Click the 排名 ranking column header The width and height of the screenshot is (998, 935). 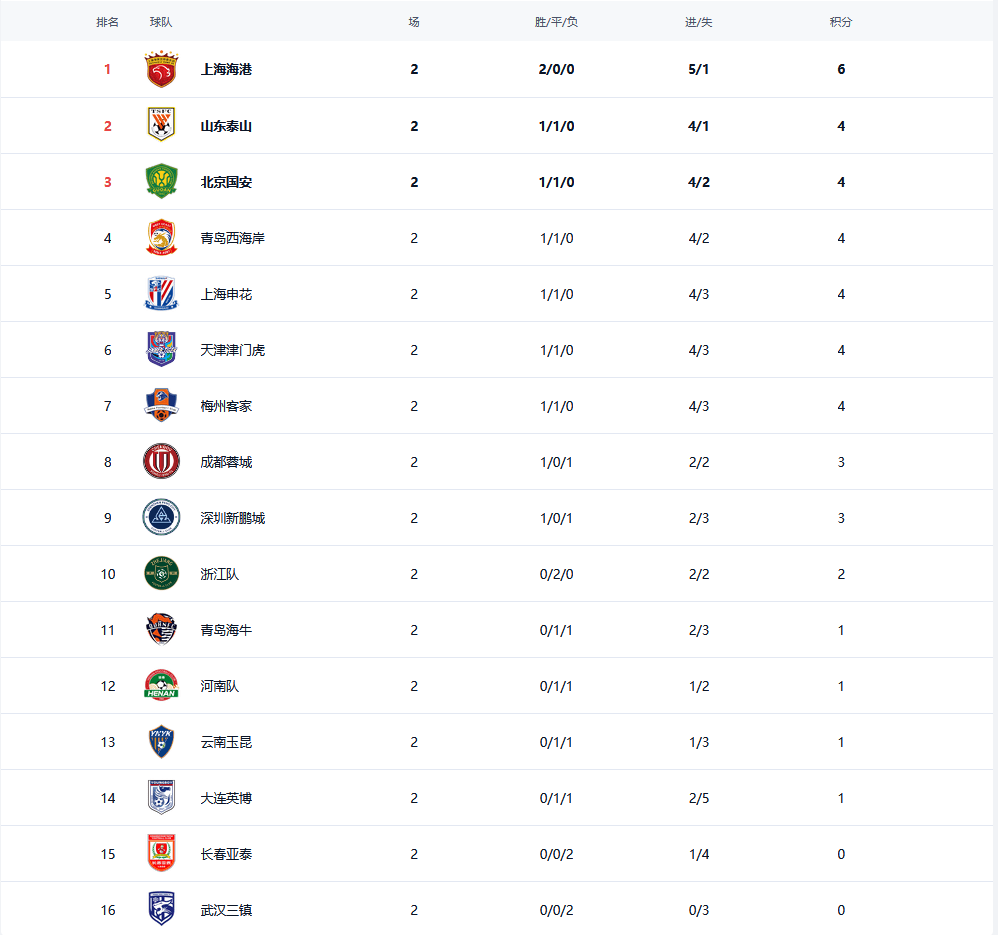pyautogui.click(x=107, y=22)
